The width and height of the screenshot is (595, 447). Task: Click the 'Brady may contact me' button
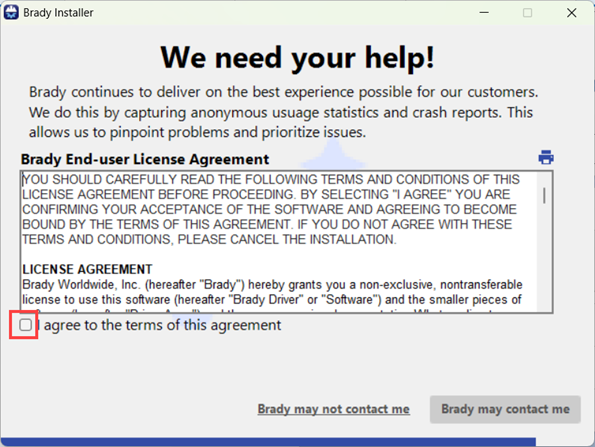(x=505, y=409)
